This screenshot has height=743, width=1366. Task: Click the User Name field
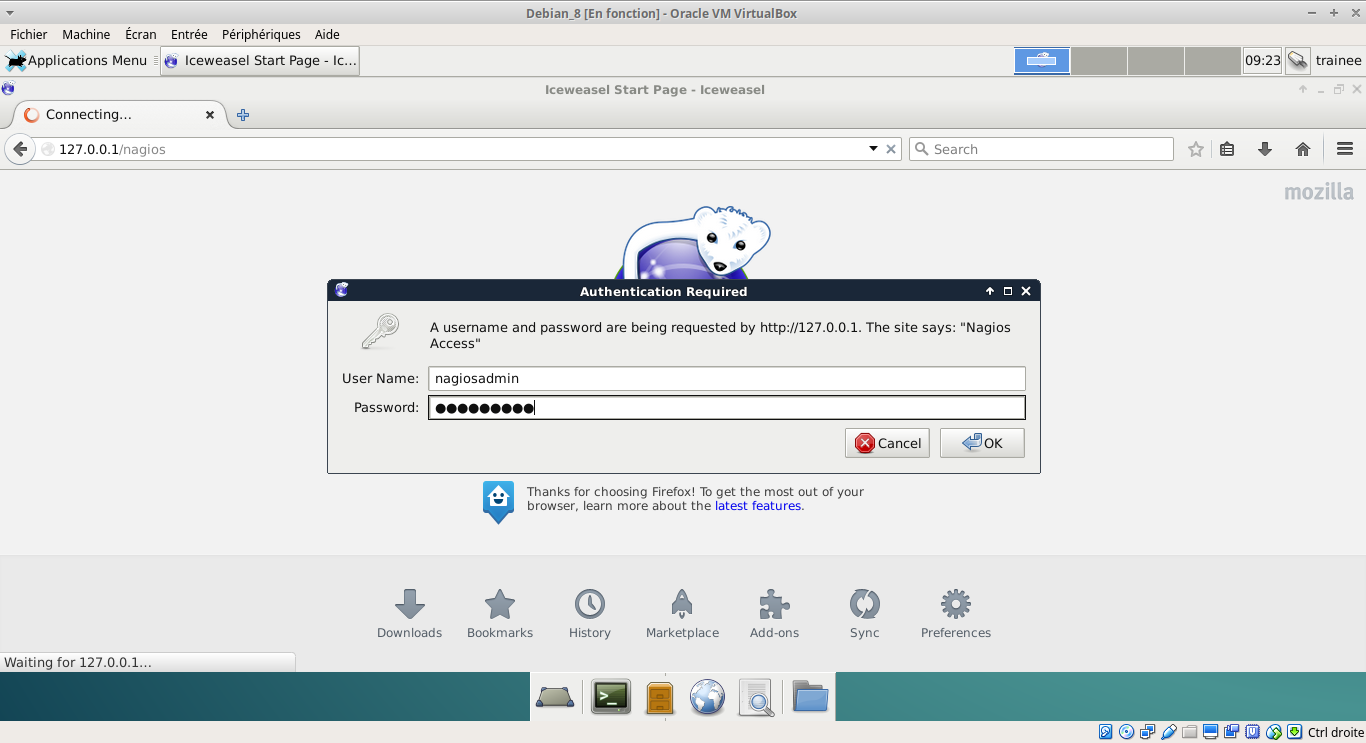click(727, 378)
